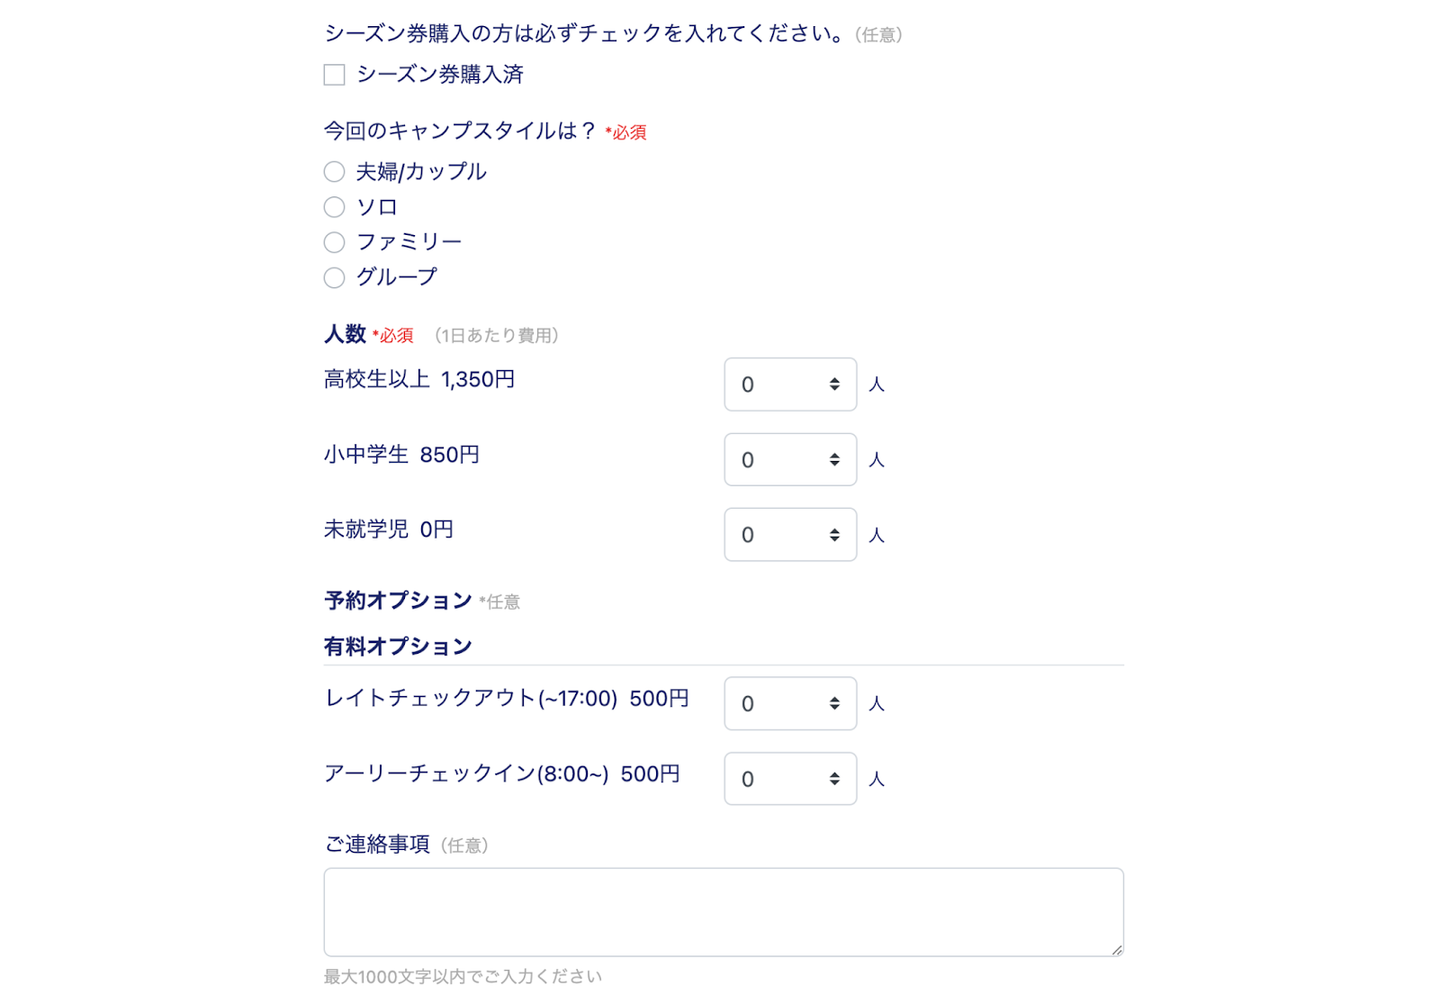This screenshot has height=995, width=1440.
Task: Pick the グループ radio button
Action: pyautogui.click(x=334, y=278)
